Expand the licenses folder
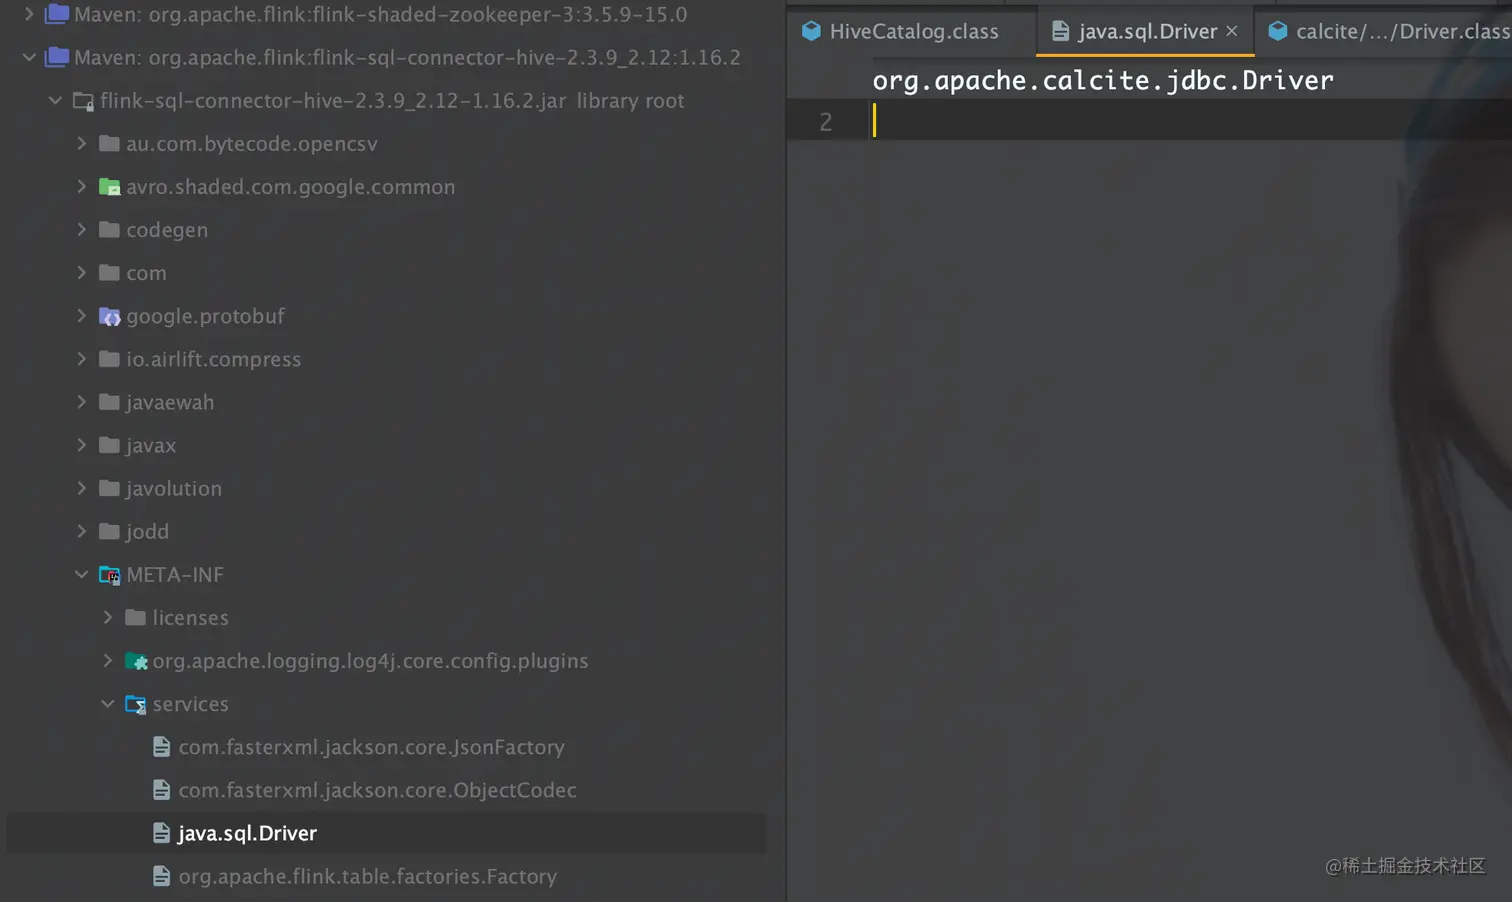Screen dimensions: 1512x902 [x=108, y=617]
